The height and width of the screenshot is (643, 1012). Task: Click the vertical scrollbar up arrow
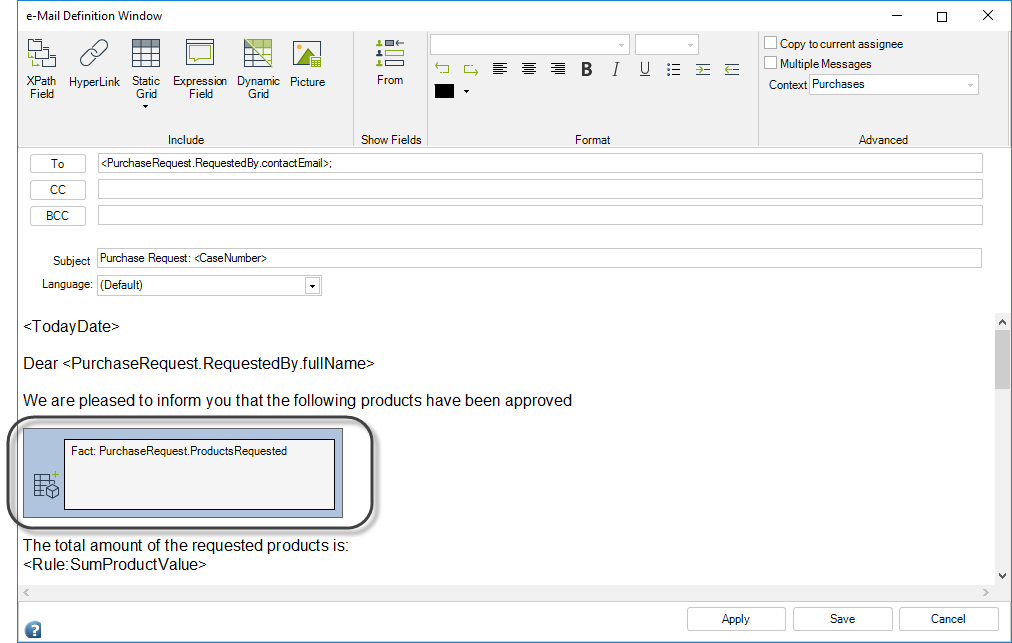(x=1002, y=321)
